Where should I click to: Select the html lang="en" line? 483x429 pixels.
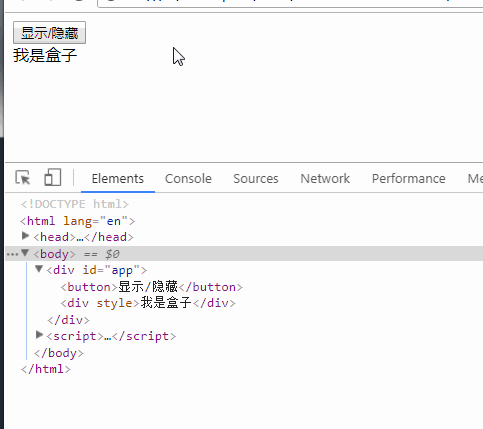click(x=77, y=221)
